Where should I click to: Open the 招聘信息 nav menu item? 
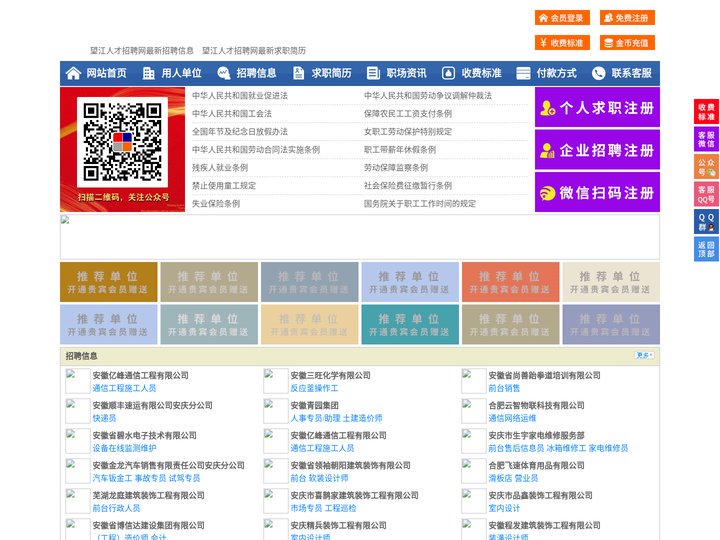pos(256,73)
